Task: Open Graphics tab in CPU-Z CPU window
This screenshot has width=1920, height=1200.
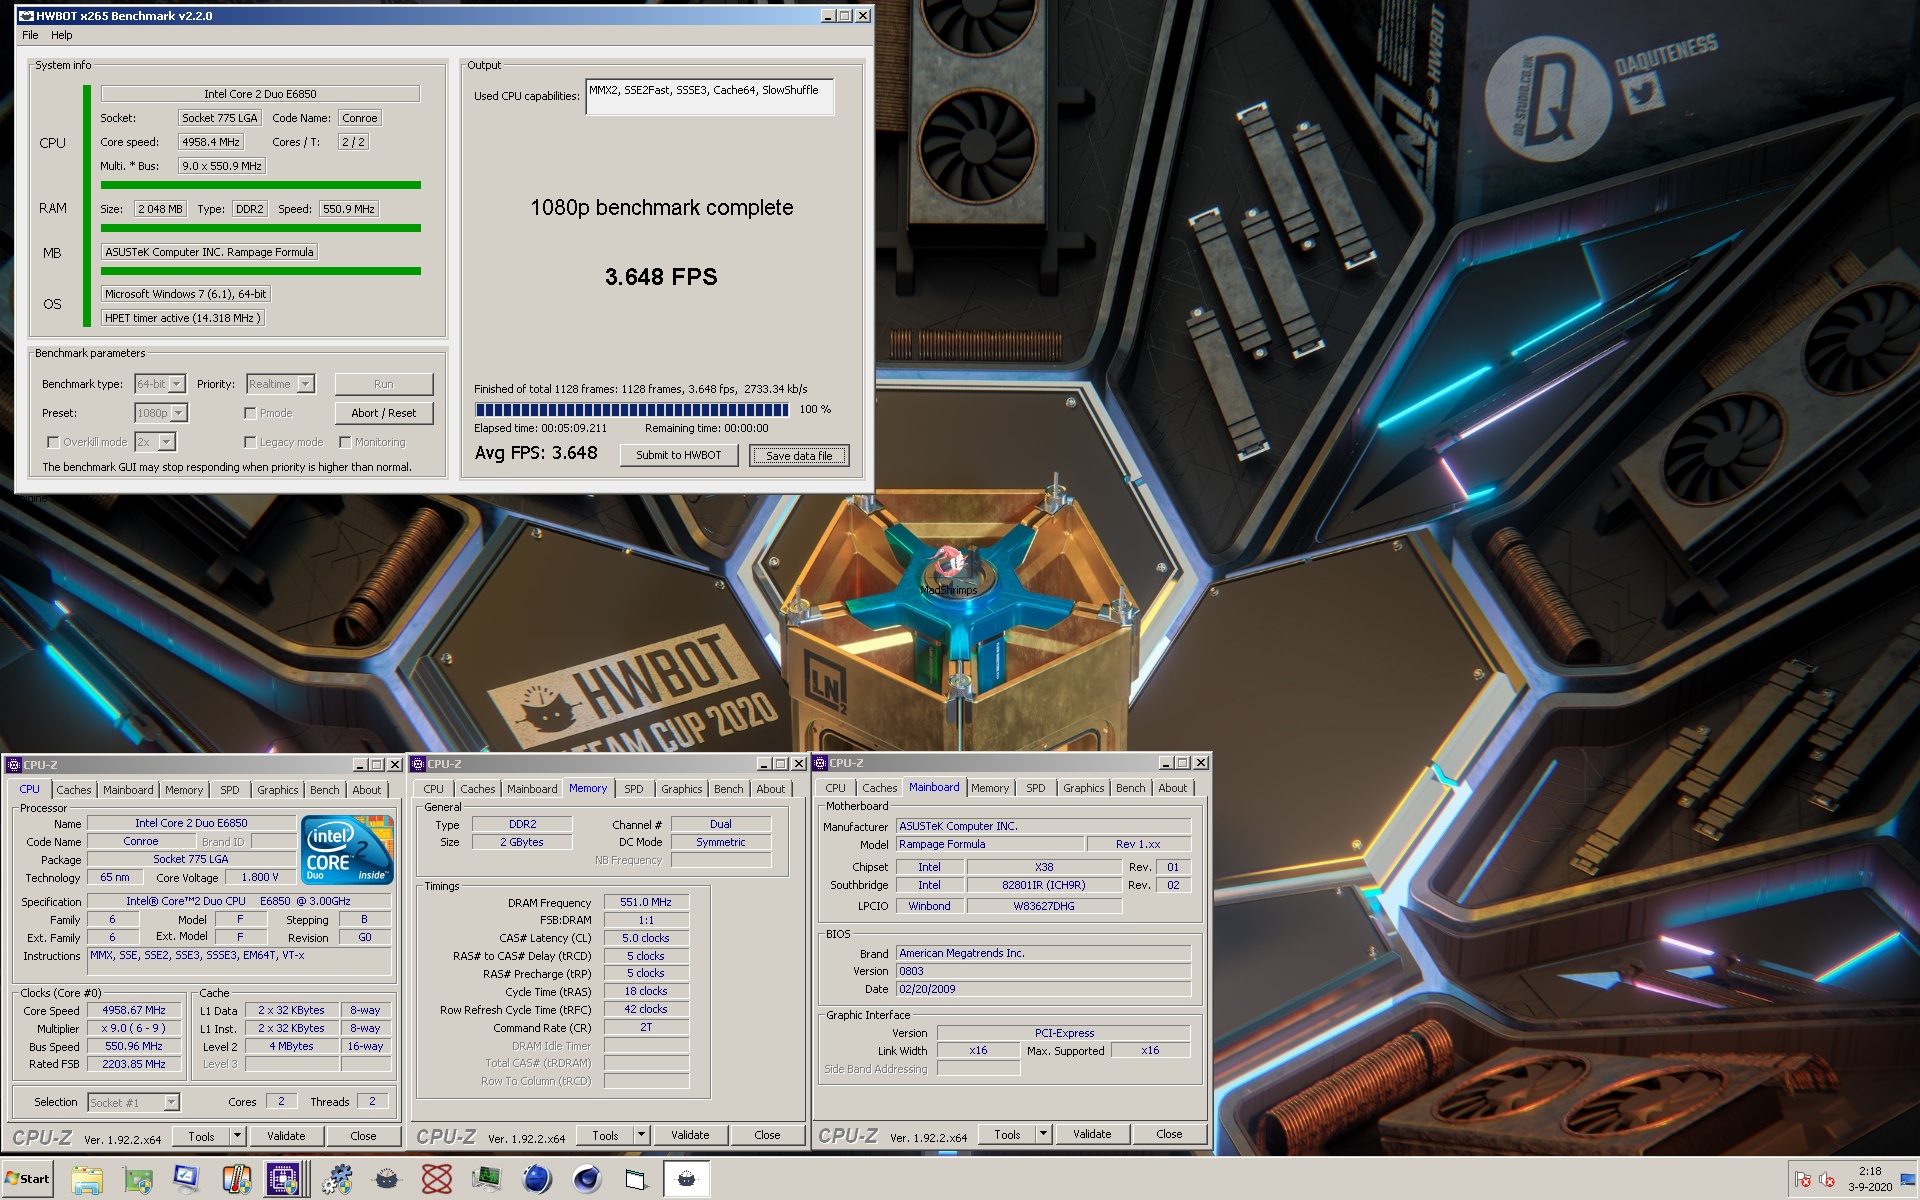Action: [x=277, y=790]
